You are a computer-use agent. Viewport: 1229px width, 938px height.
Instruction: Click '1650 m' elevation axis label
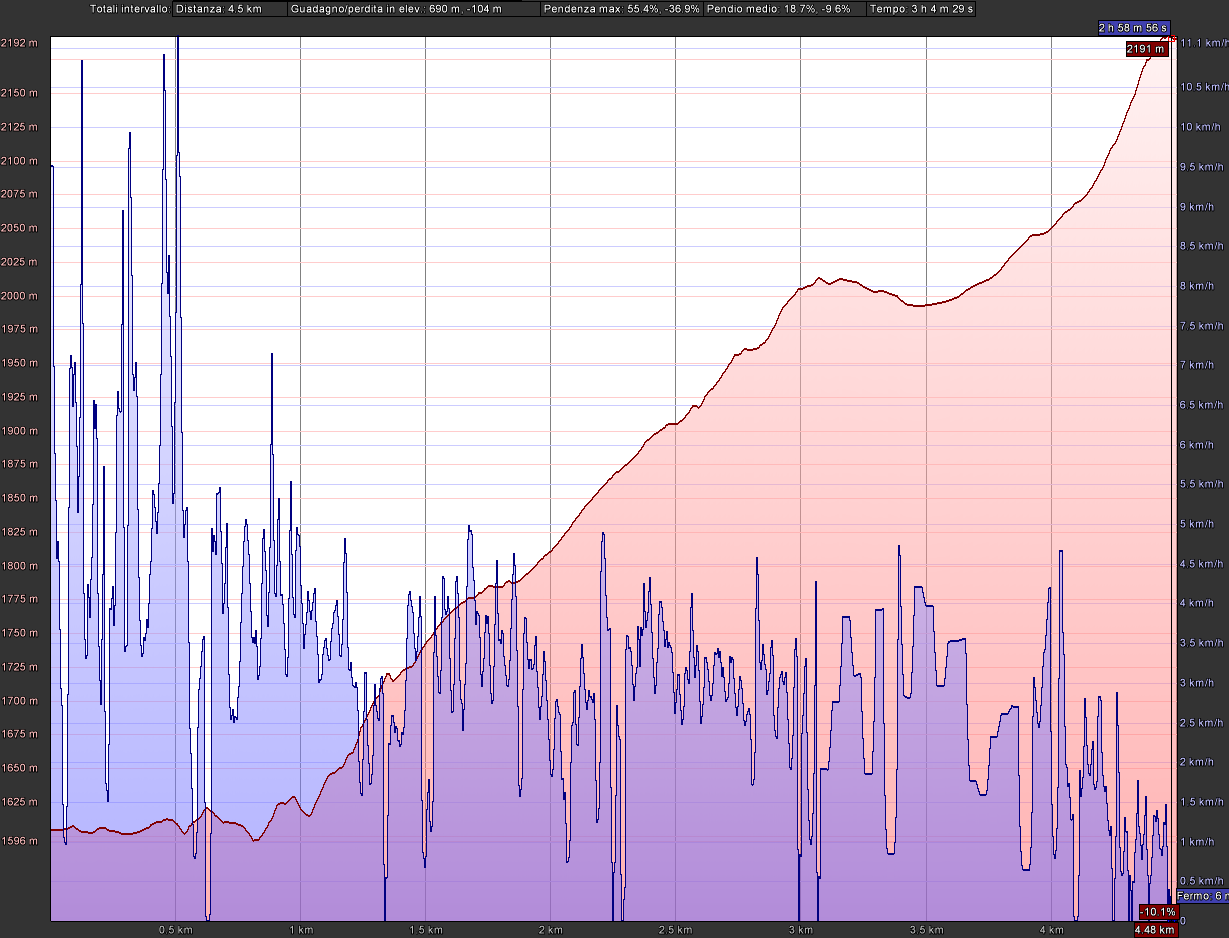click(19, 768)
